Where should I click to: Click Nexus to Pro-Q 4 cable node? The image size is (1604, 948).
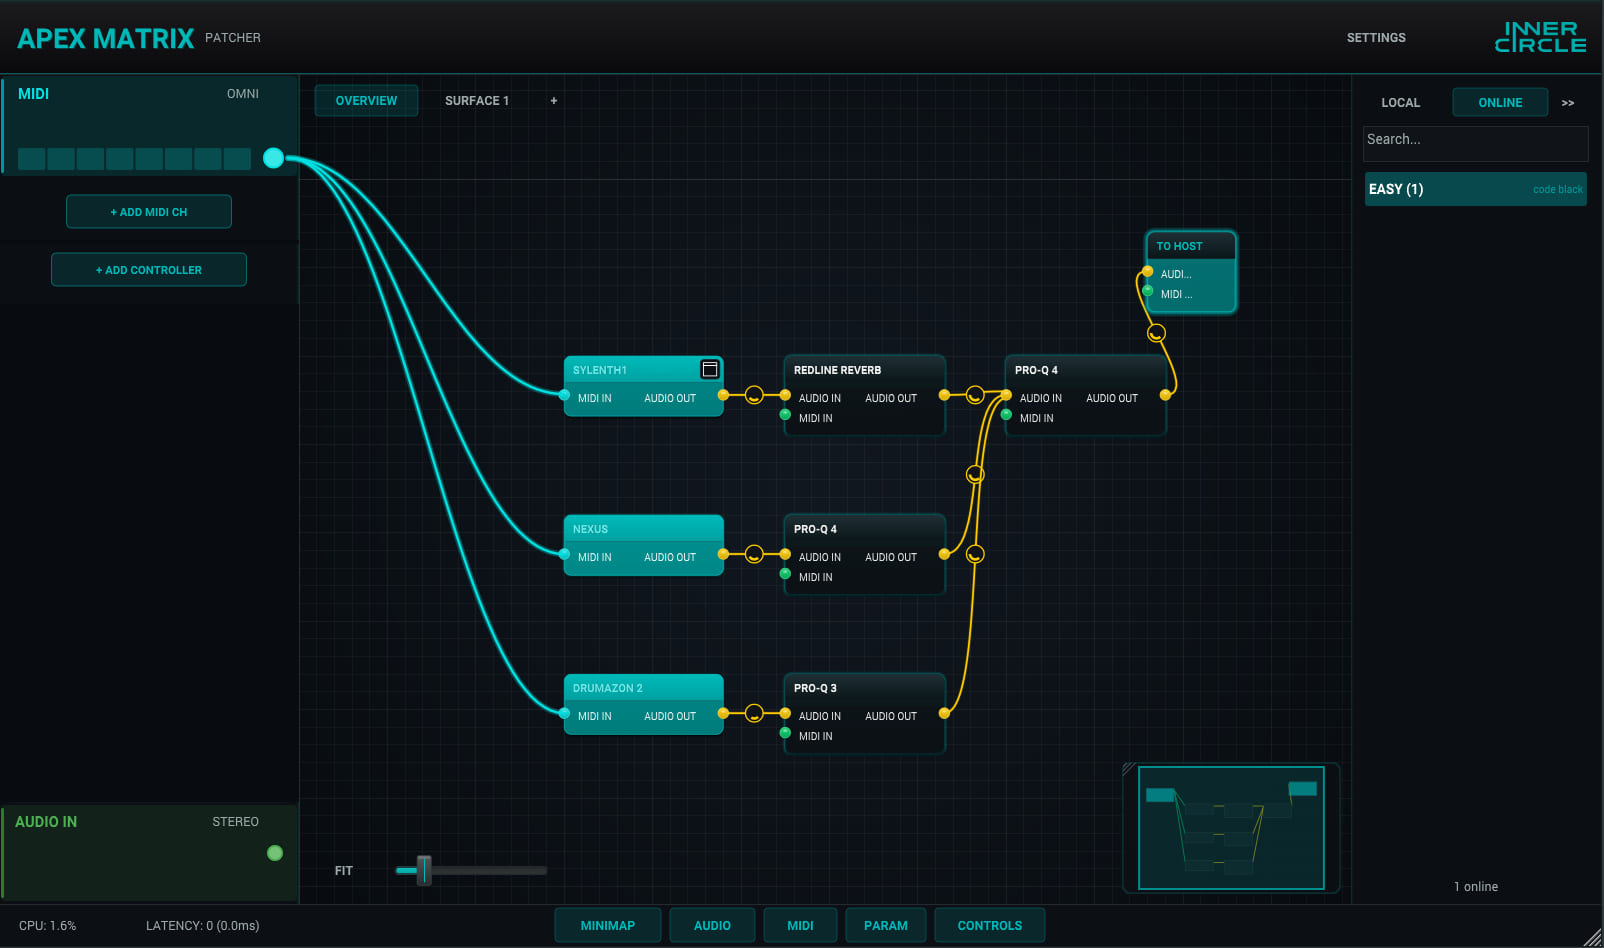click(755, 555)
